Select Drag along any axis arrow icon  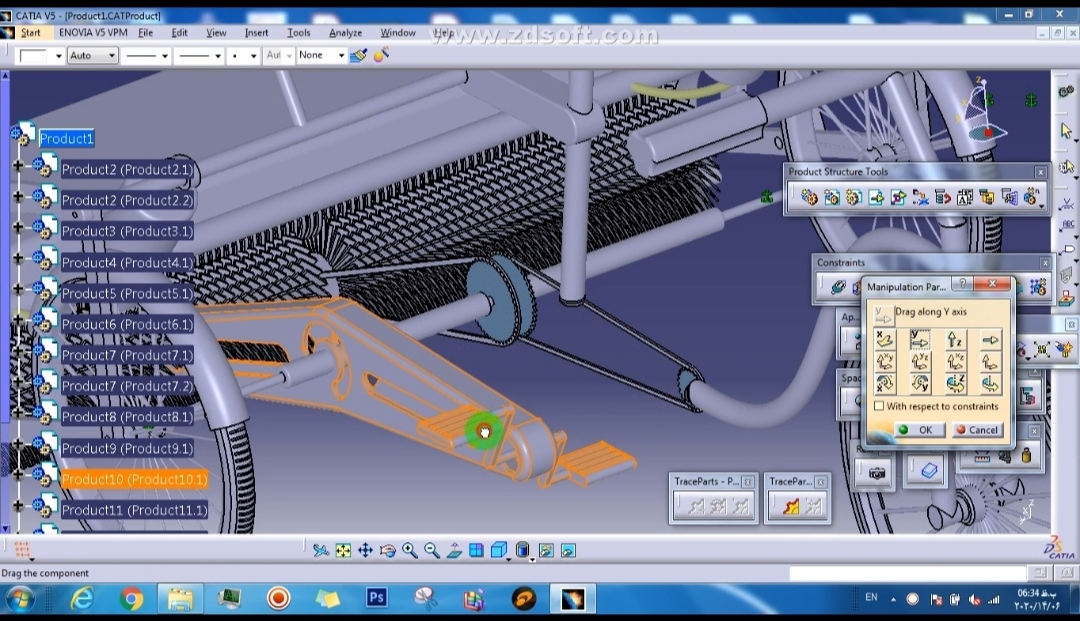coord(990,339)
